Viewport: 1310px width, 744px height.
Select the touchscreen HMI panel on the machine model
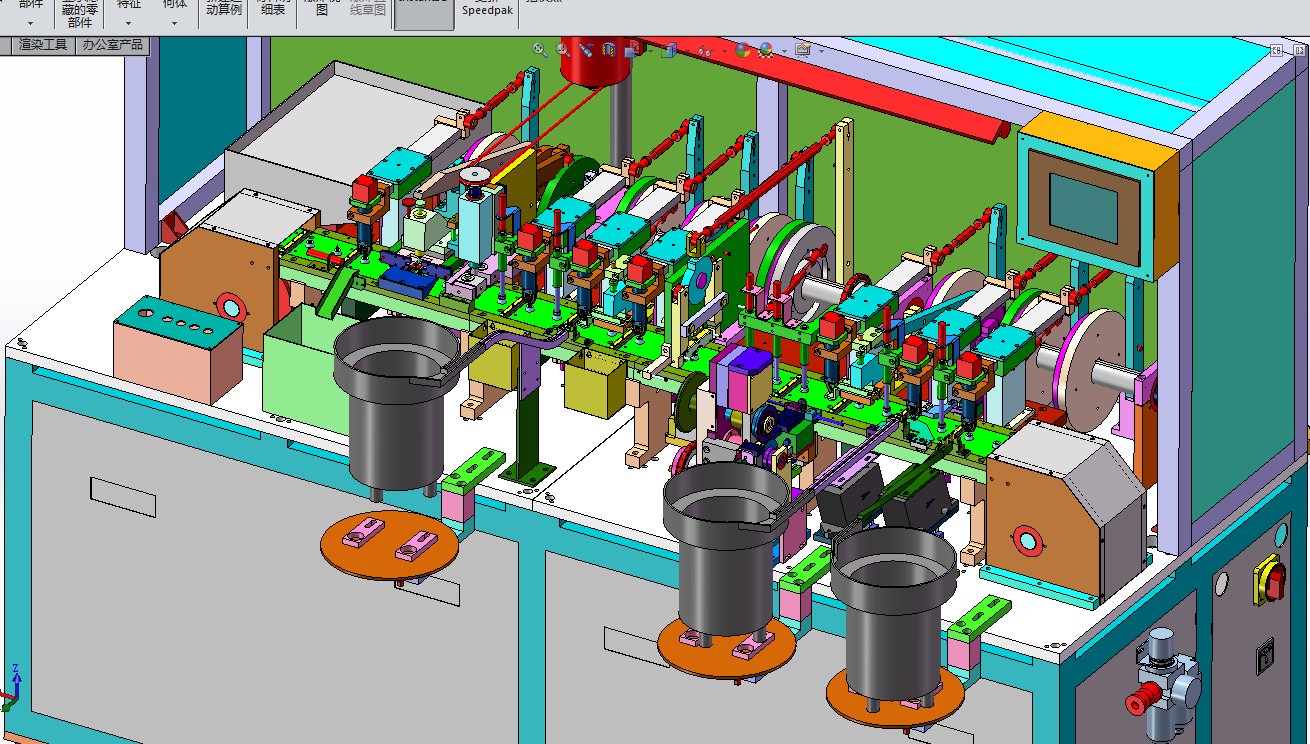1083,206
